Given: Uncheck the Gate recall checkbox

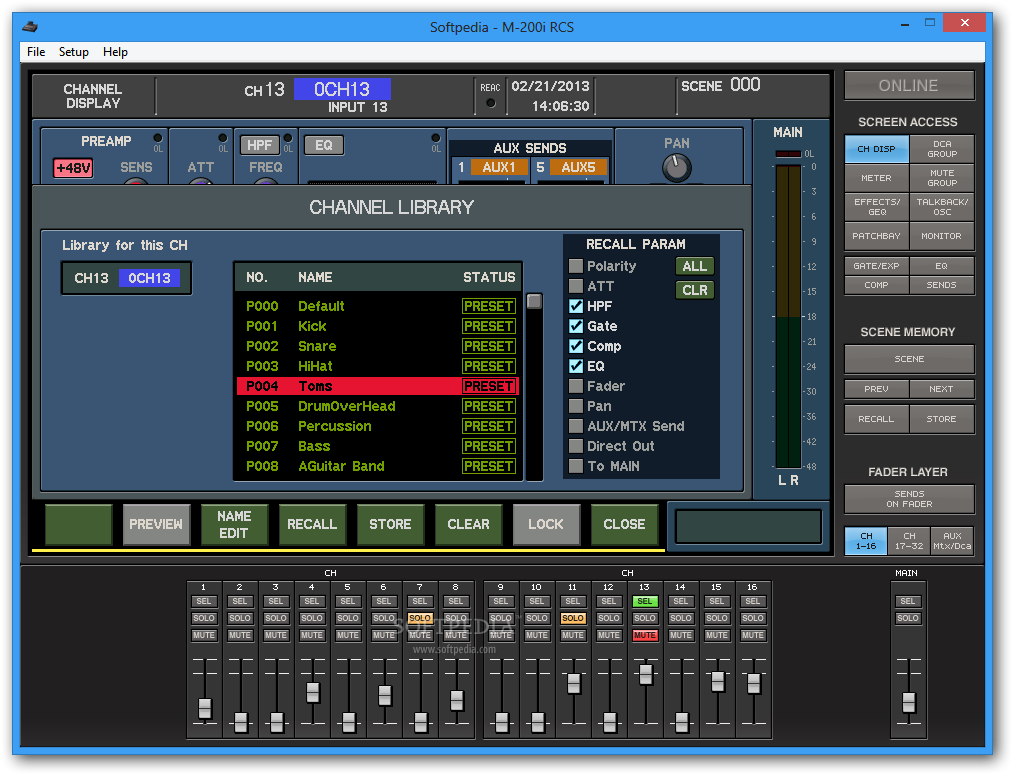Looking at the screenshot, I should 576,326.
